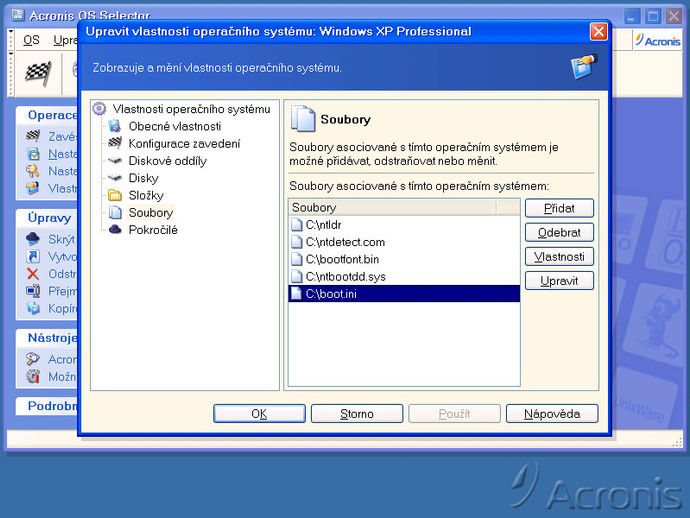Screen dimensions: 690x518
Task: Close the properties dialog
Action: point(598,31)
